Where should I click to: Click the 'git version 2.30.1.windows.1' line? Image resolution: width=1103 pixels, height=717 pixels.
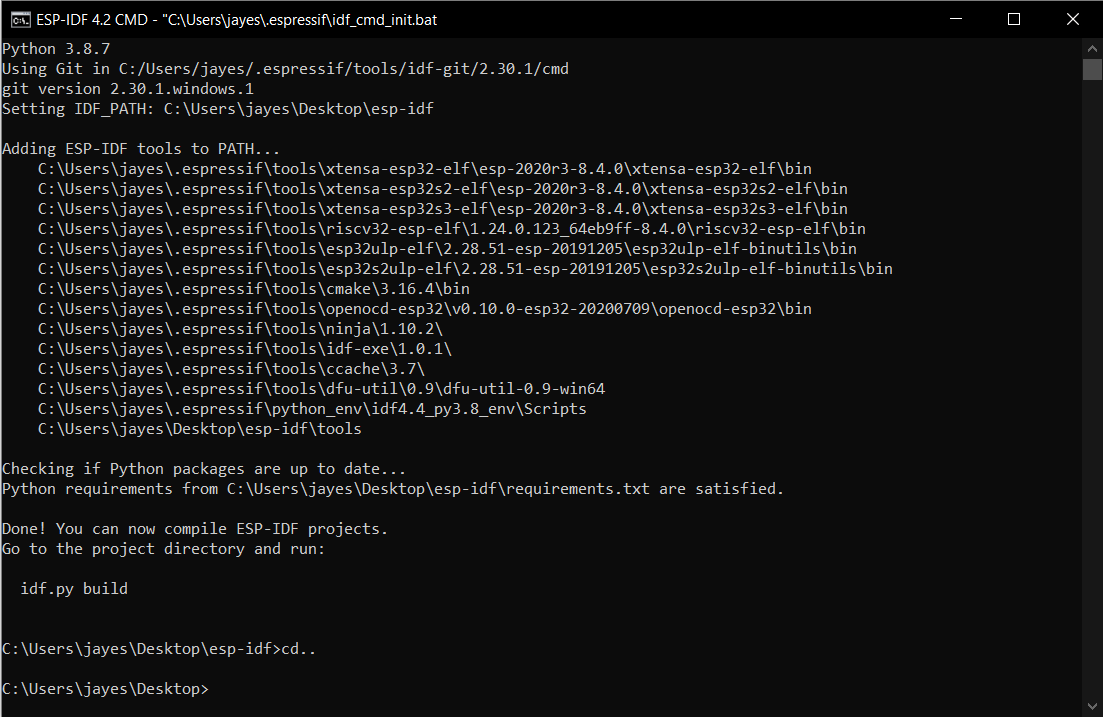point(128,89)
